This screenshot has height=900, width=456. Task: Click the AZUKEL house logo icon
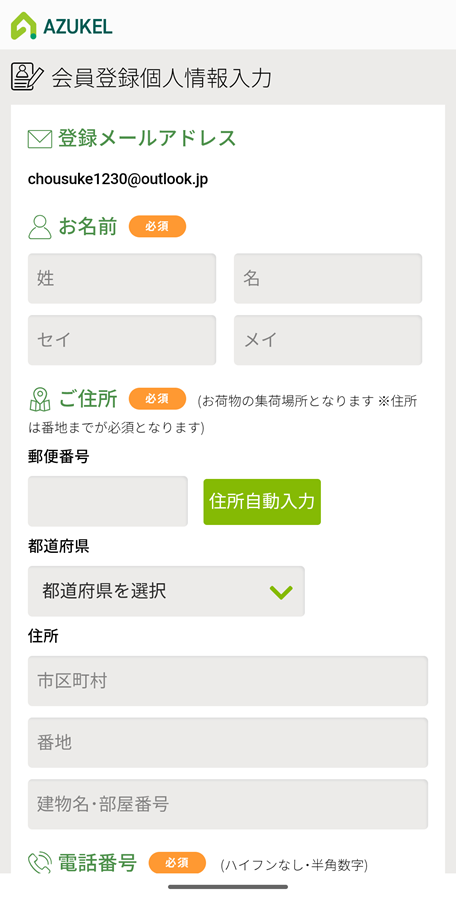[24, 25]
